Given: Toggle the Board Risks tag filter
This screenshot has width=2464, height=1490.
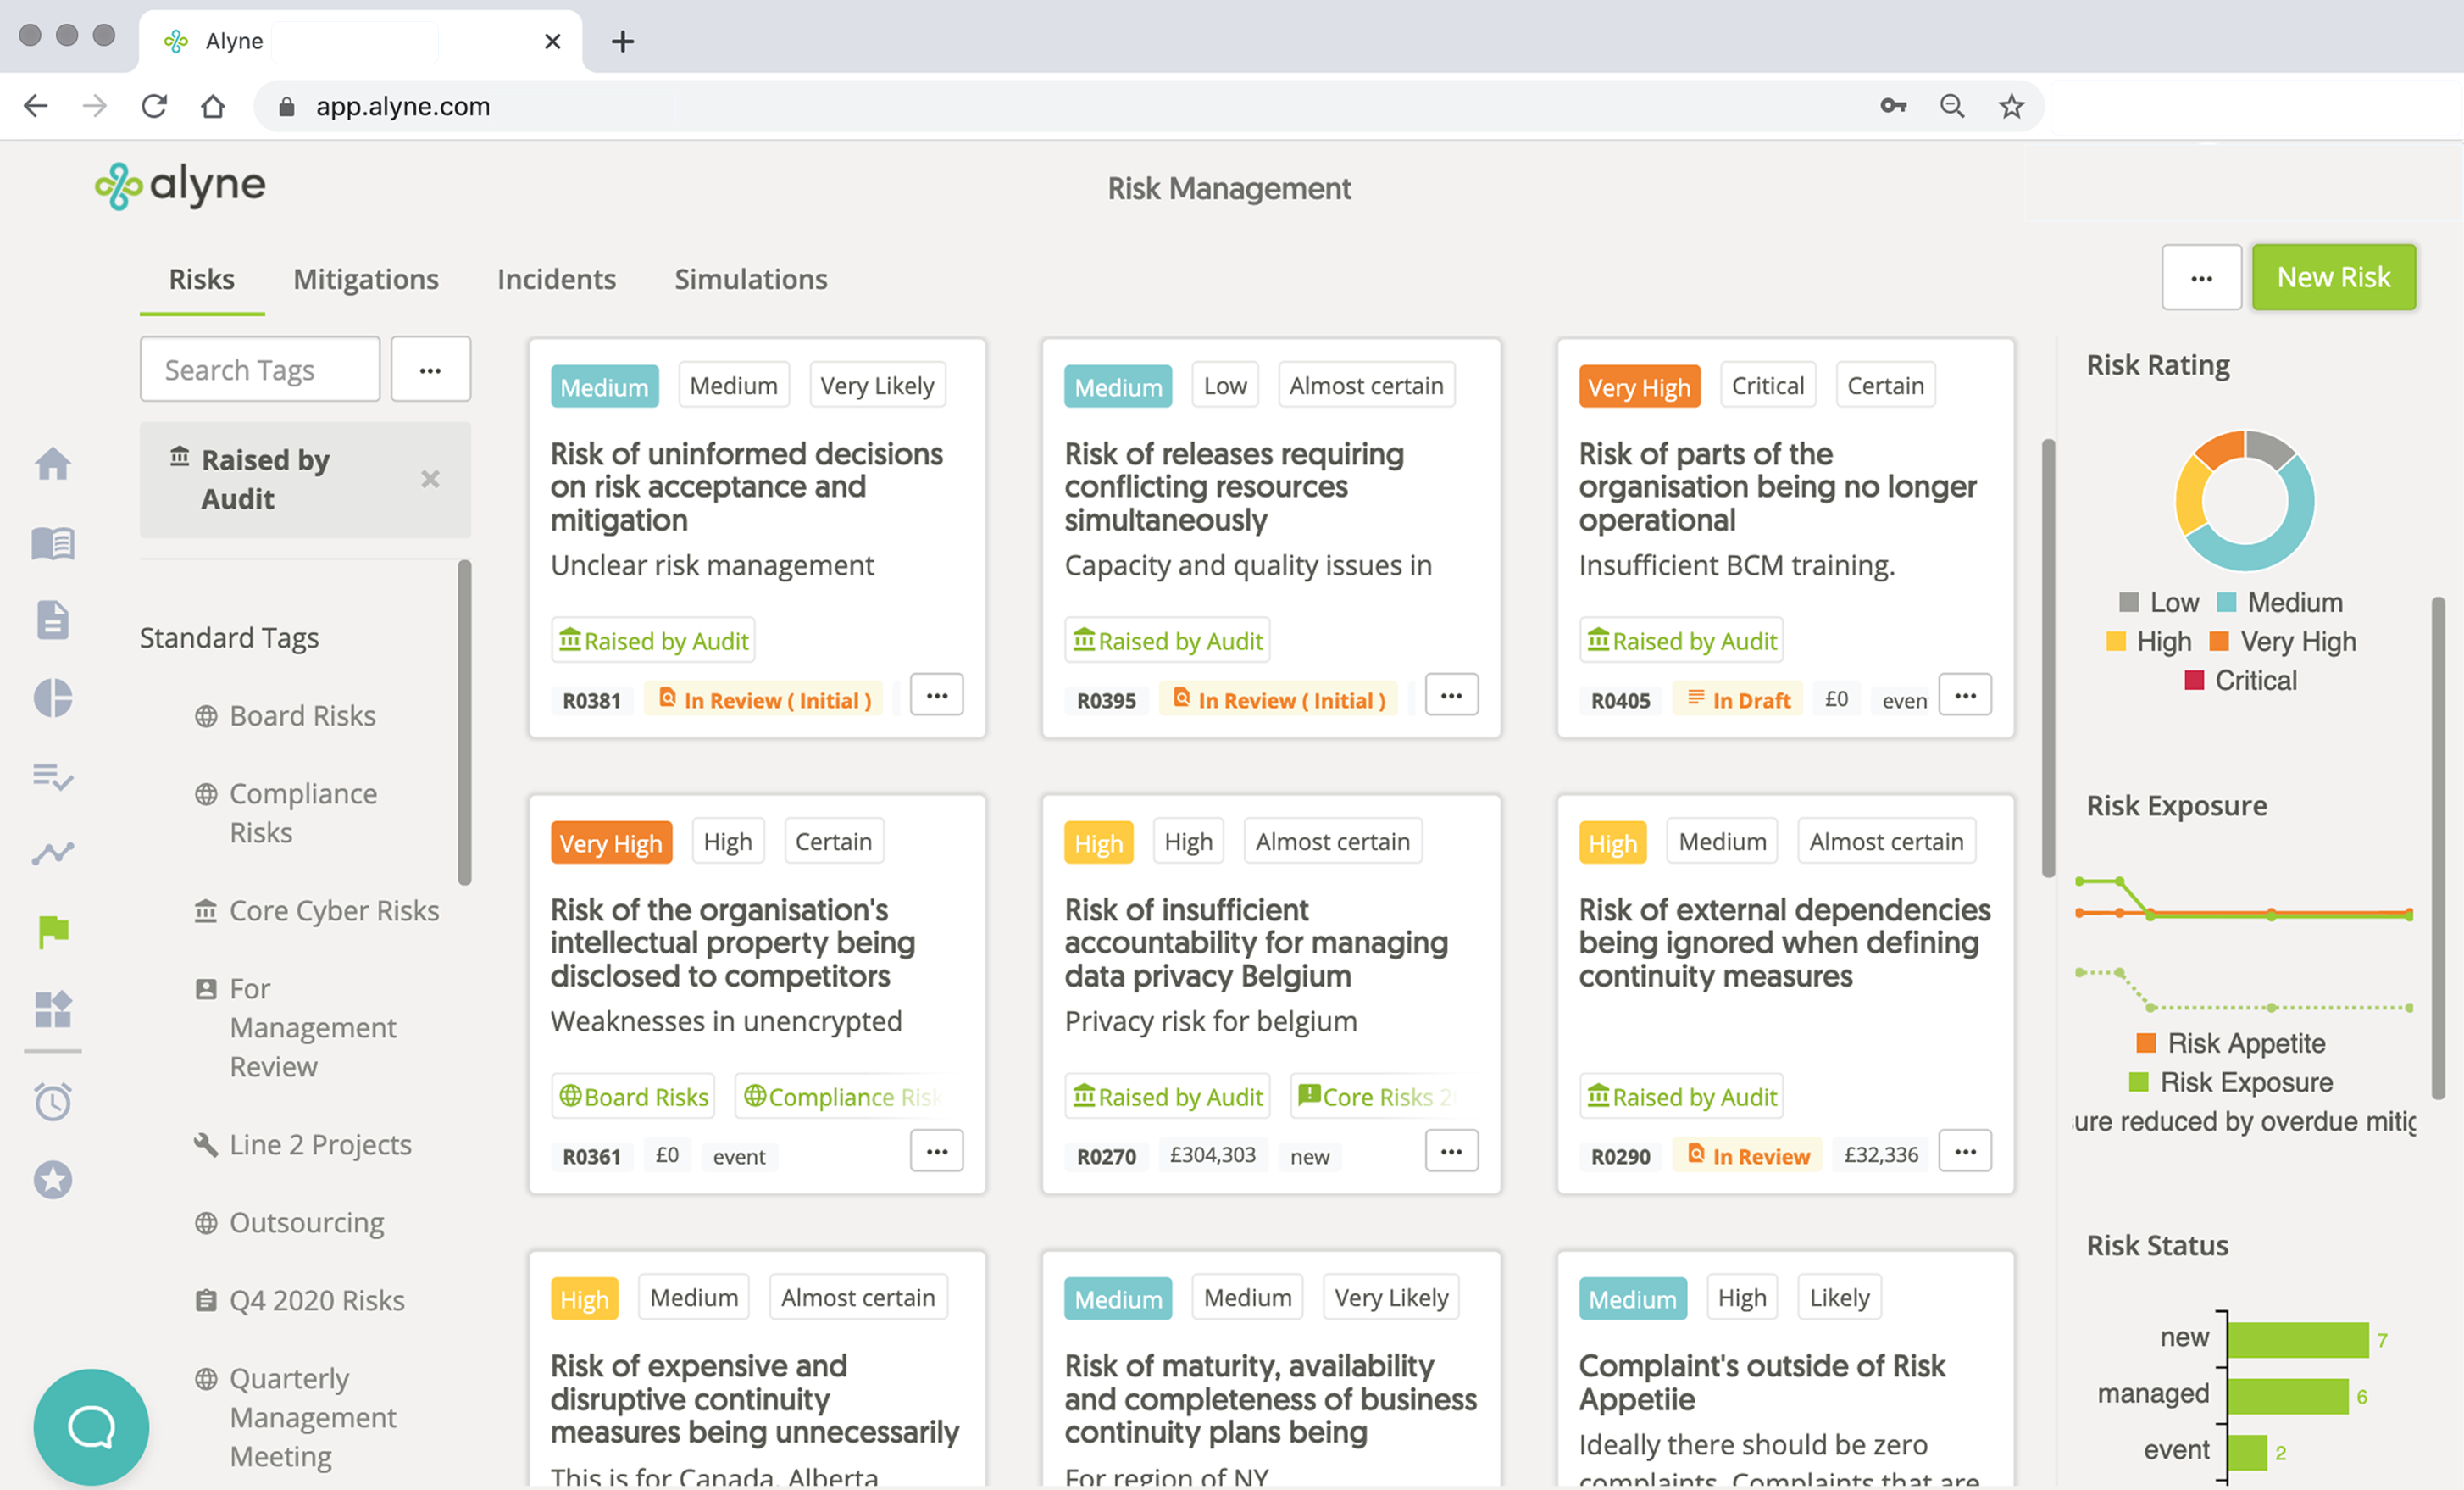Looking at the screenshot, I should pos(302,716).
